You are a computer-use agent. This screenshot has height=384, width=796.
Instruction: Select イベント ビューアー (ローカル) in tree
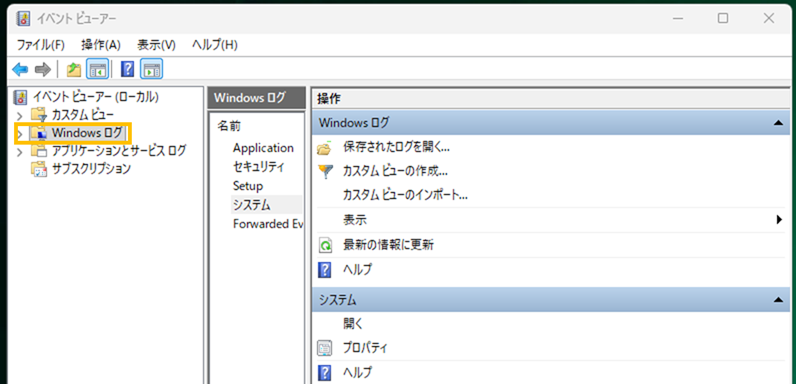(x=96, y=97)
